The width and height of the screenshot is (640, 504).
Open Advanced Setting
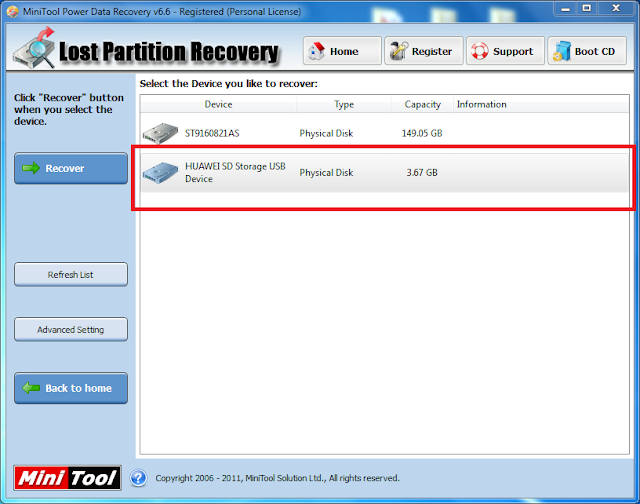click(x=71, y=330)
